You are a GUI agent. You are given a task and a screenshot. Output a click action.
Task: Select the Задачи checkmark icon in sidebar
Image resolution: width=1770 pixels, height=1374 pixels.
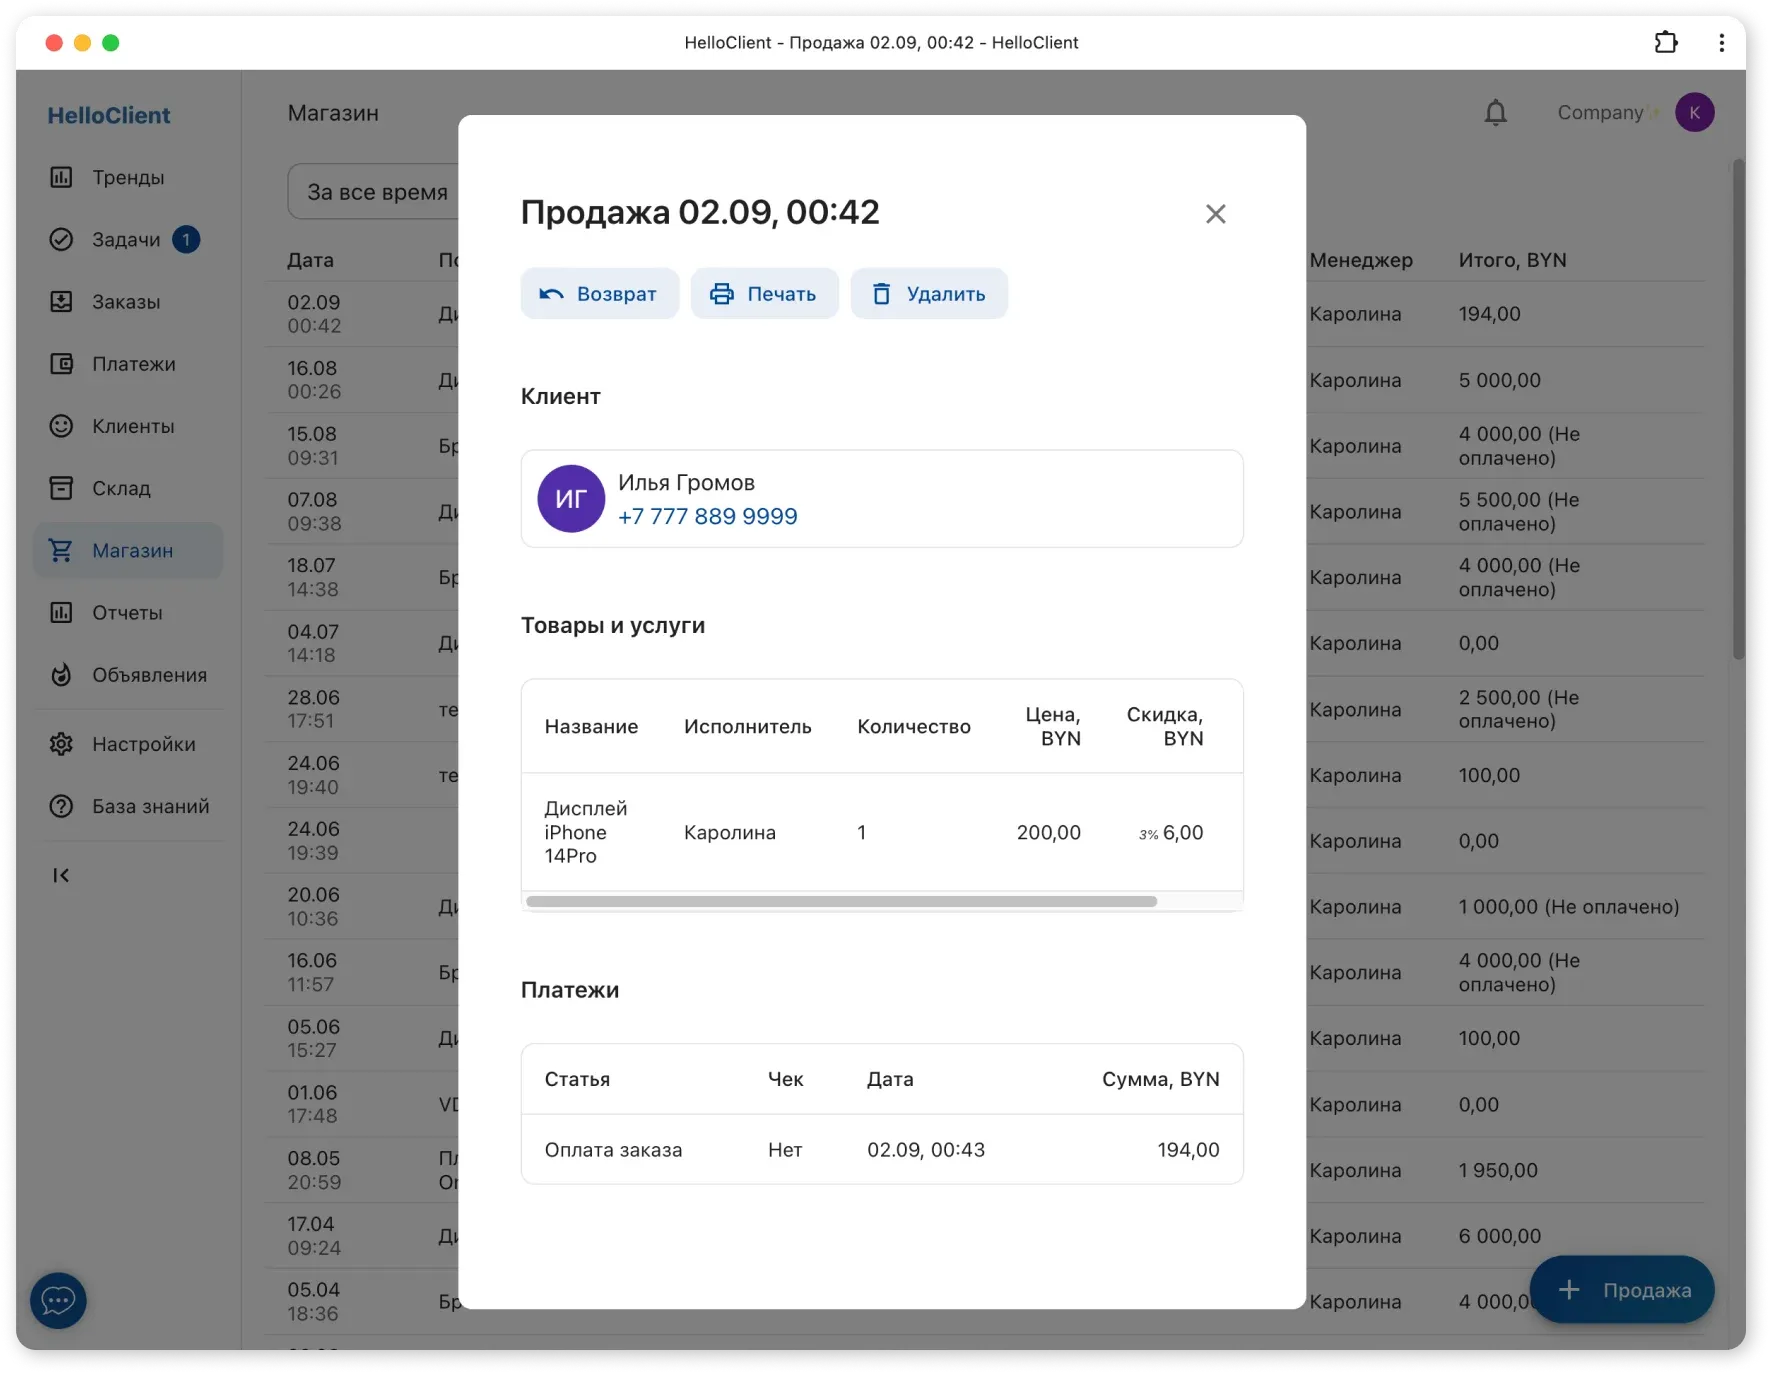61,239
